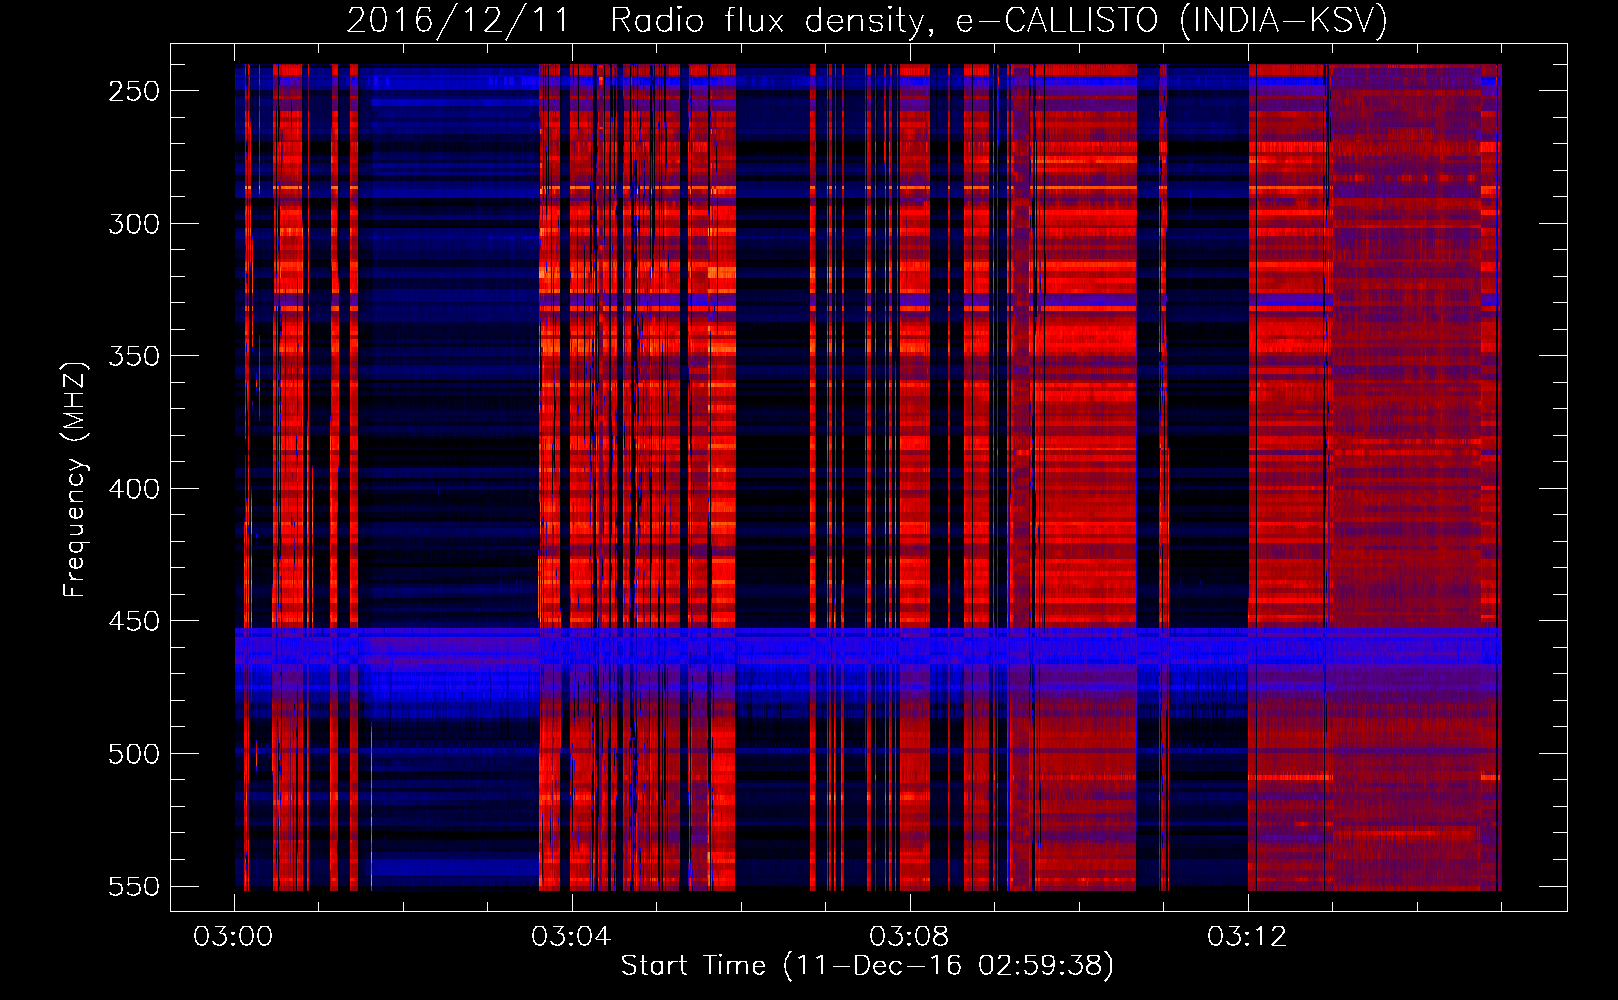
Task: Click the 'Frequency (MHZ)' axis label
Action: click(75, 480)
